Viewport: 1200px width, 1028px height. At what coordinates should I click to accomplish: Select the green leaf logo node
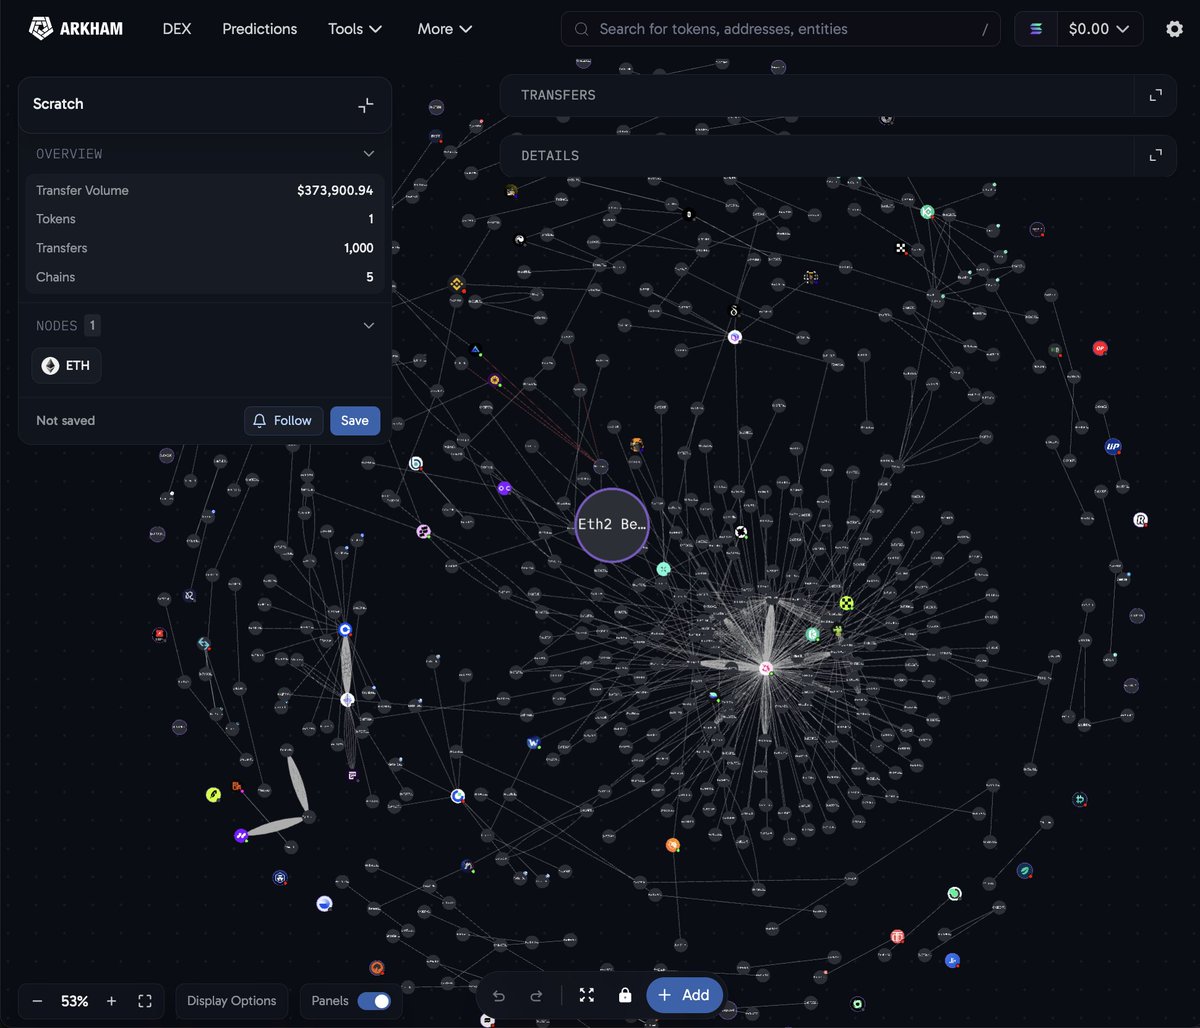[x=1025, y=871]
